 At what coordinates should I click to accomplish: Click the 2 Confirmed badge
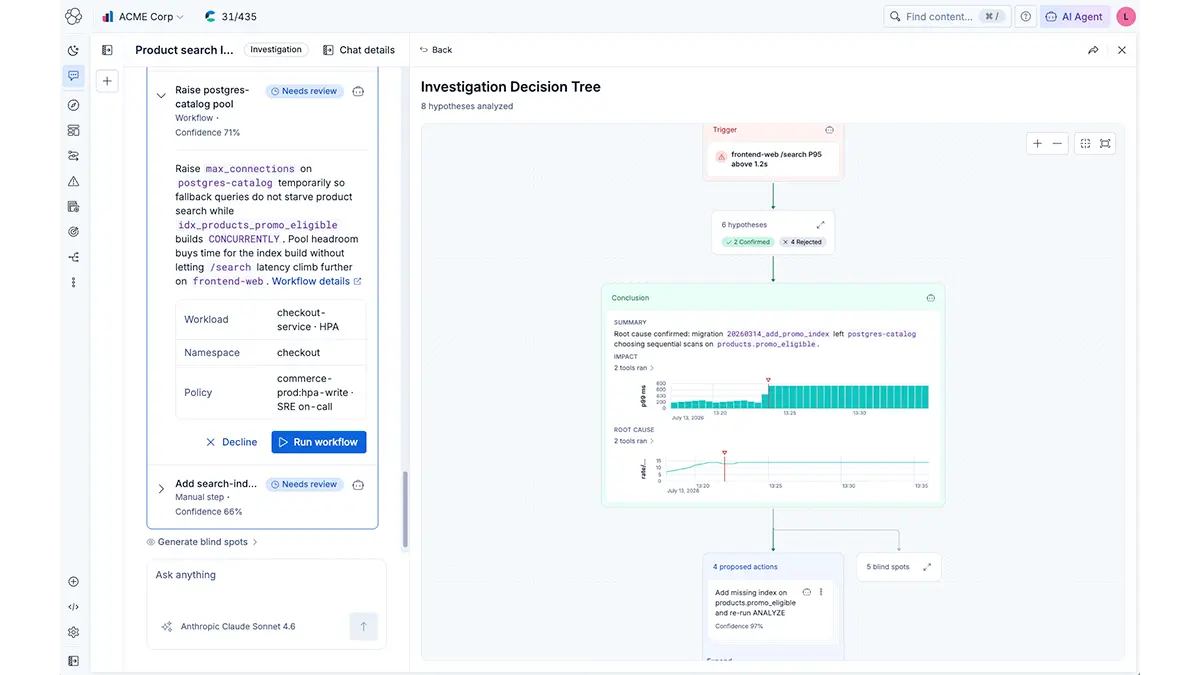(746, 242)
